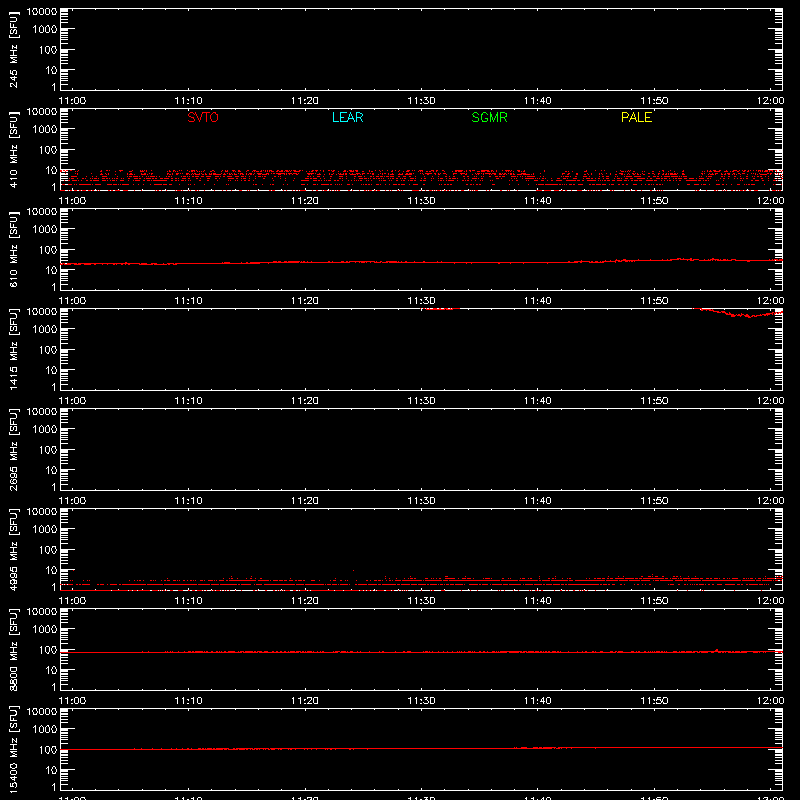Click the 11:50 tick under the 610 MHz panel
The height and width of the screenshot is (800, 800).
(654, 301)
